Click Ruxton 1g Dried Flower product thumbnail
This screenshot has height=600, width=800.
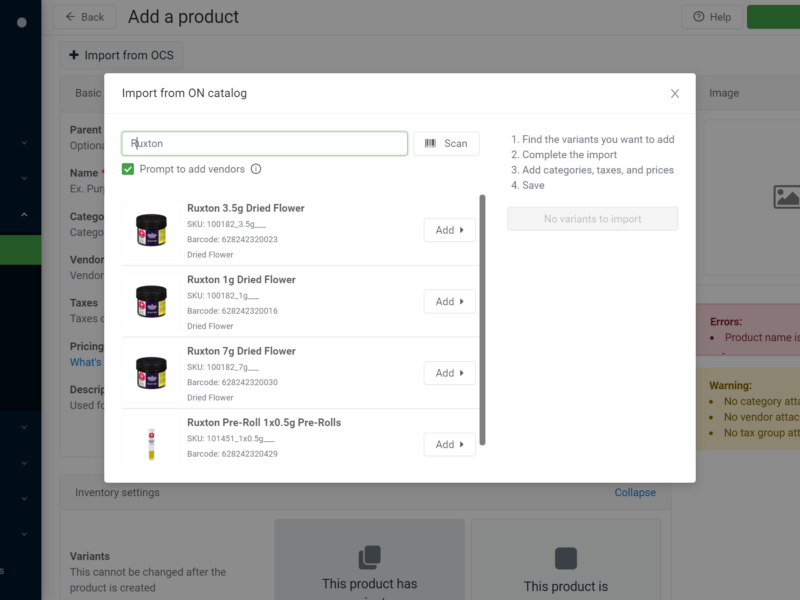(151, 302)
